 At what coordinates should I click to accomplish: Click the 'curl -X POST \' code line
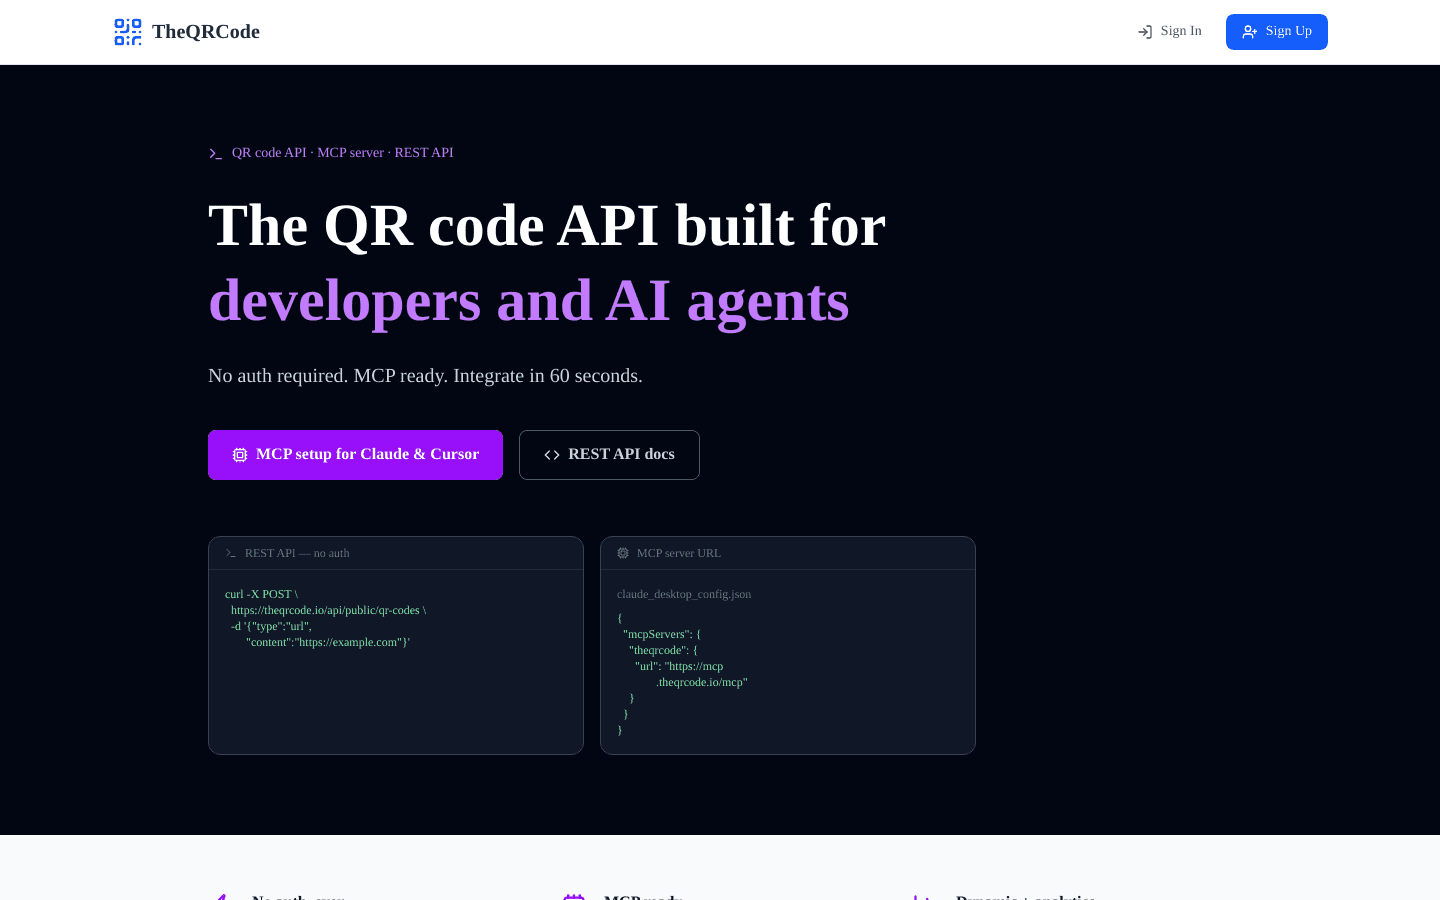point(261,594)
